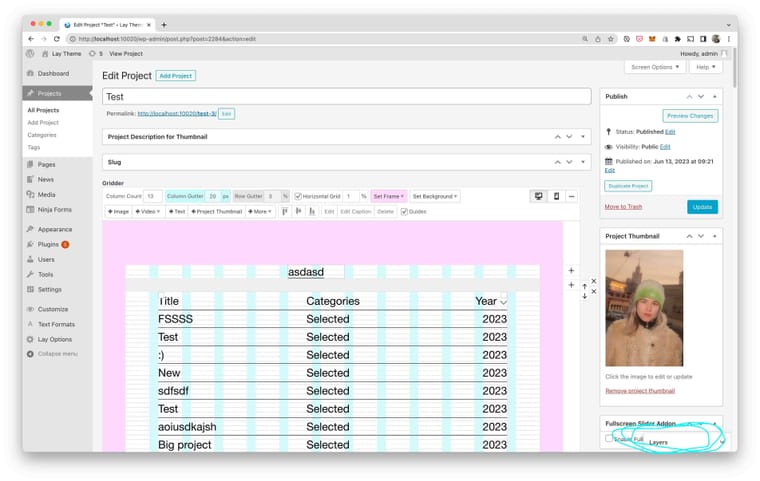Open Lay Options in the sidebar
The width and height of the screenshot is (760, 481).
(x=54, y=339)
